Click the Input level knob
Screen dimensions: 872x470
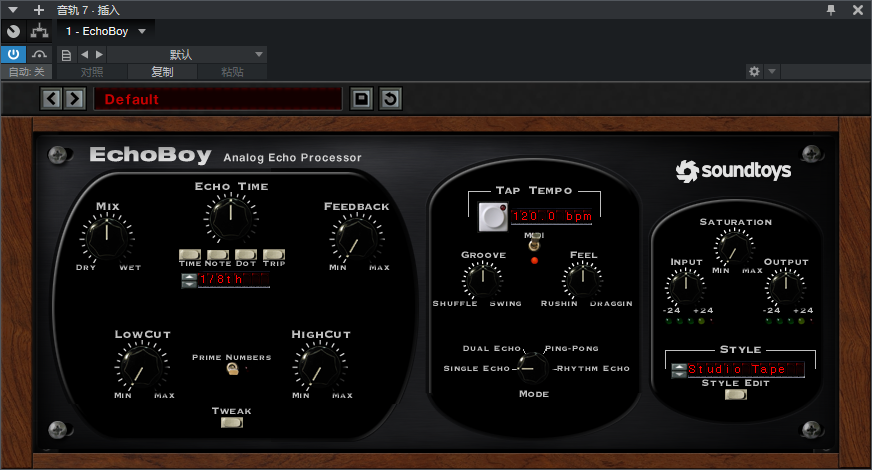[686, 287]
